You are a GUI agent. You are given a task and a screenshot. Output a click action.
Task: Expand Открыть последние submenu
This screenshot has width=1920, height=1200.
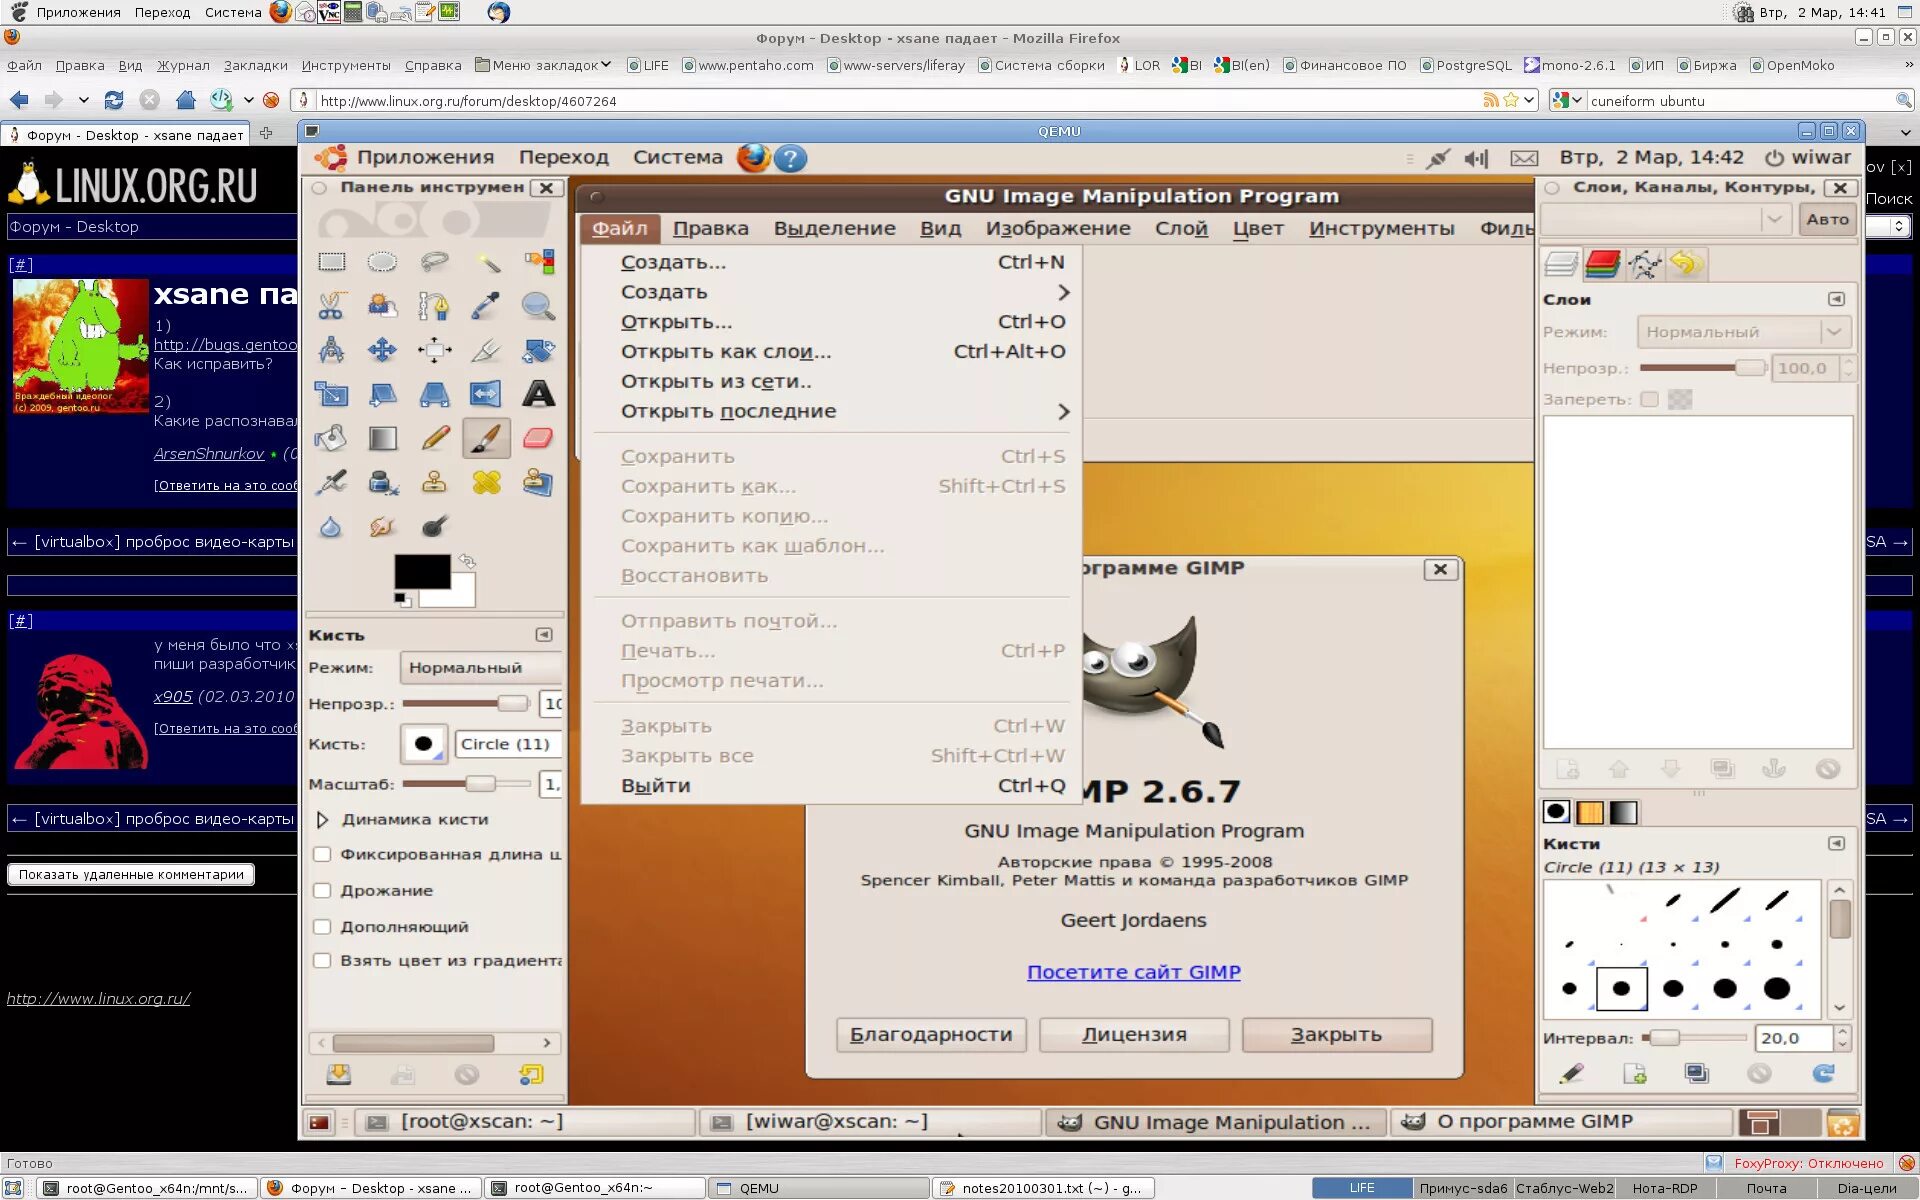tap(1062, 411)
